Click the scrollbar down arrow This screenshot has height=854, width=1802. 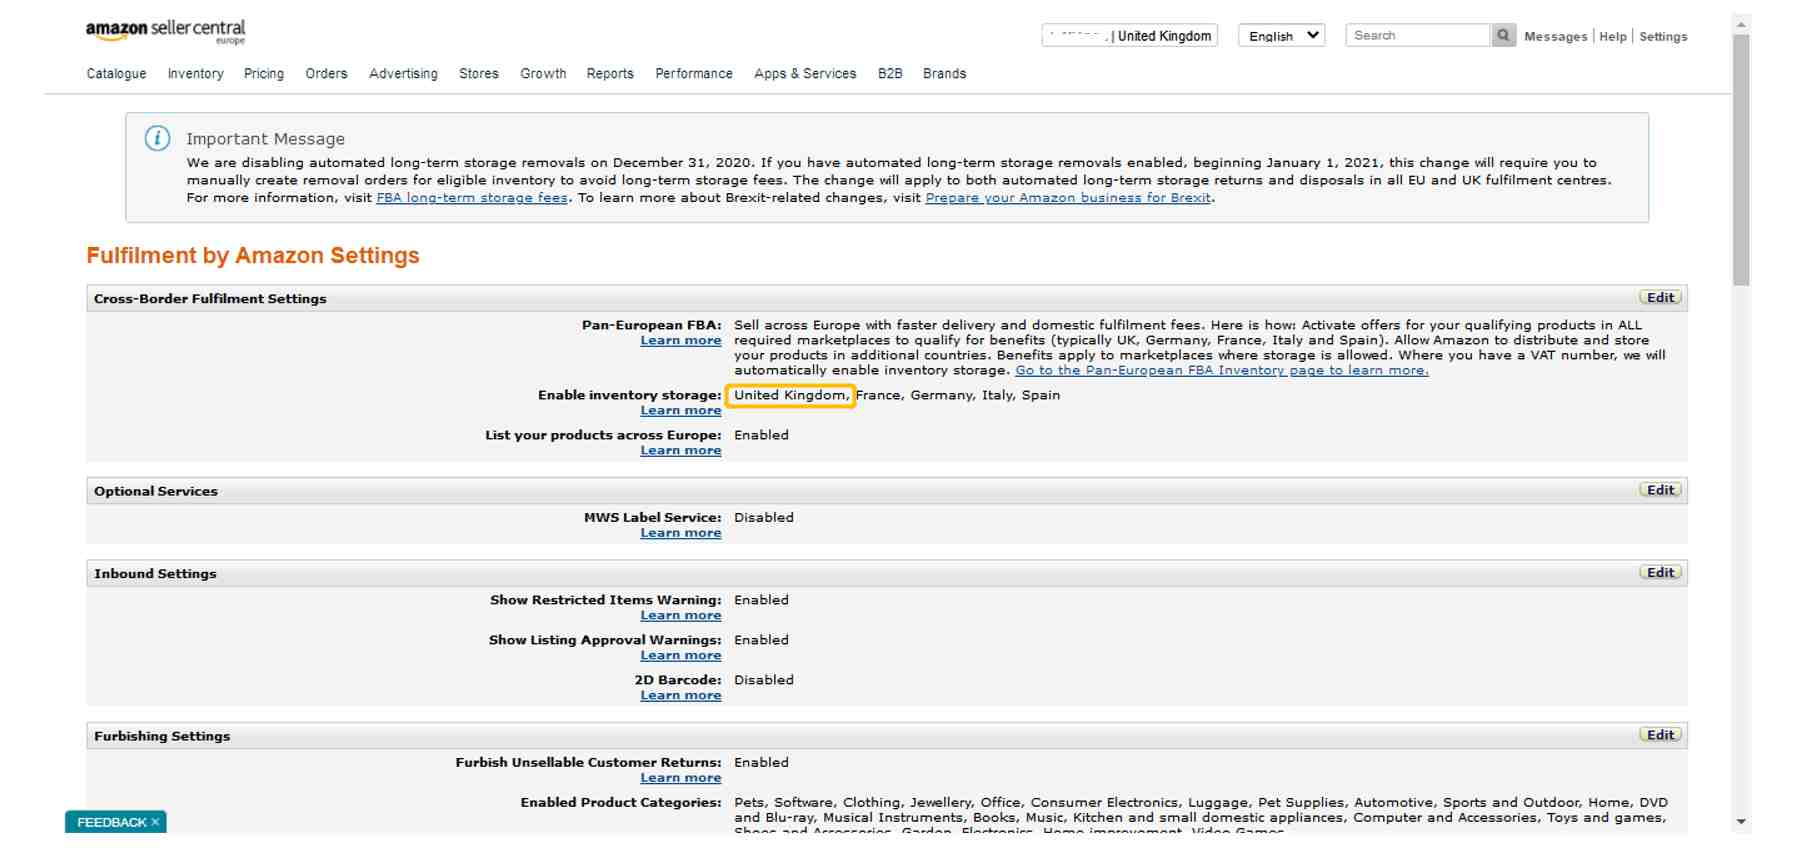pyautogui.click(x=1741, y=822)
